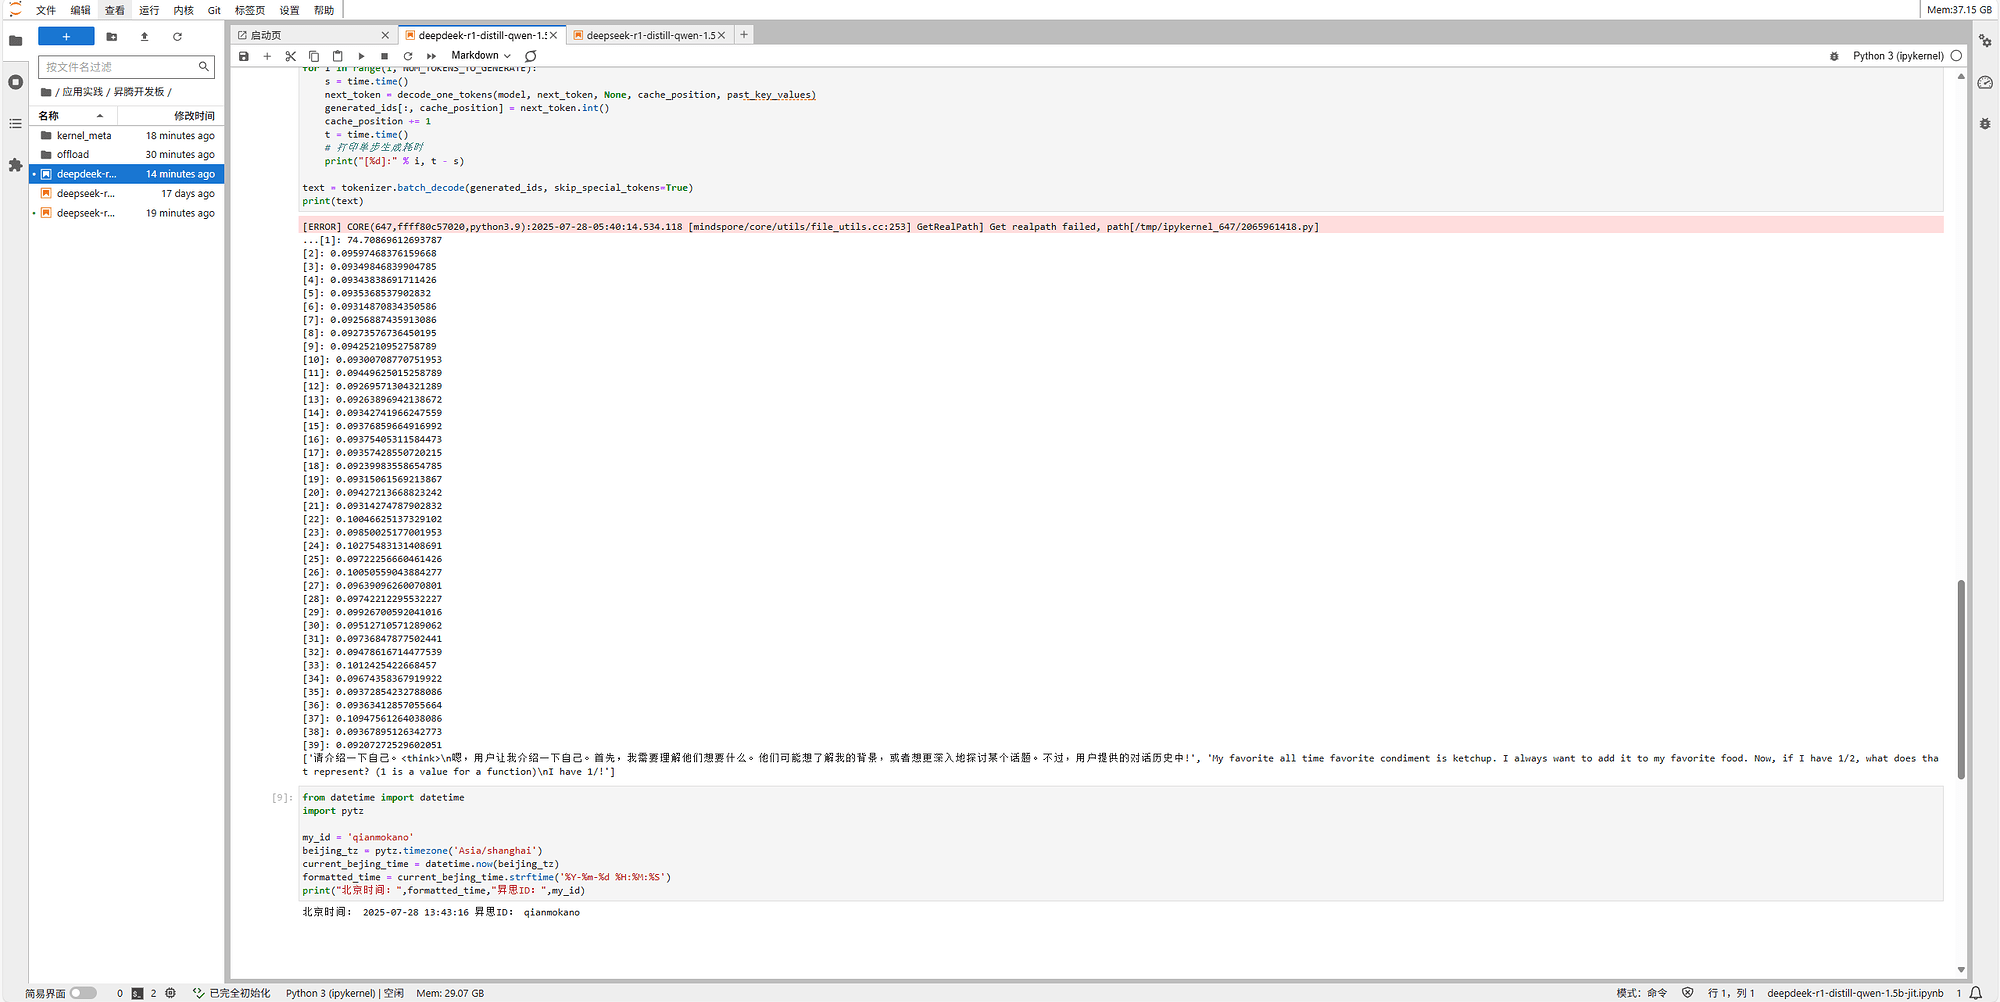Cut the selected cell with scissors icon

291,56
